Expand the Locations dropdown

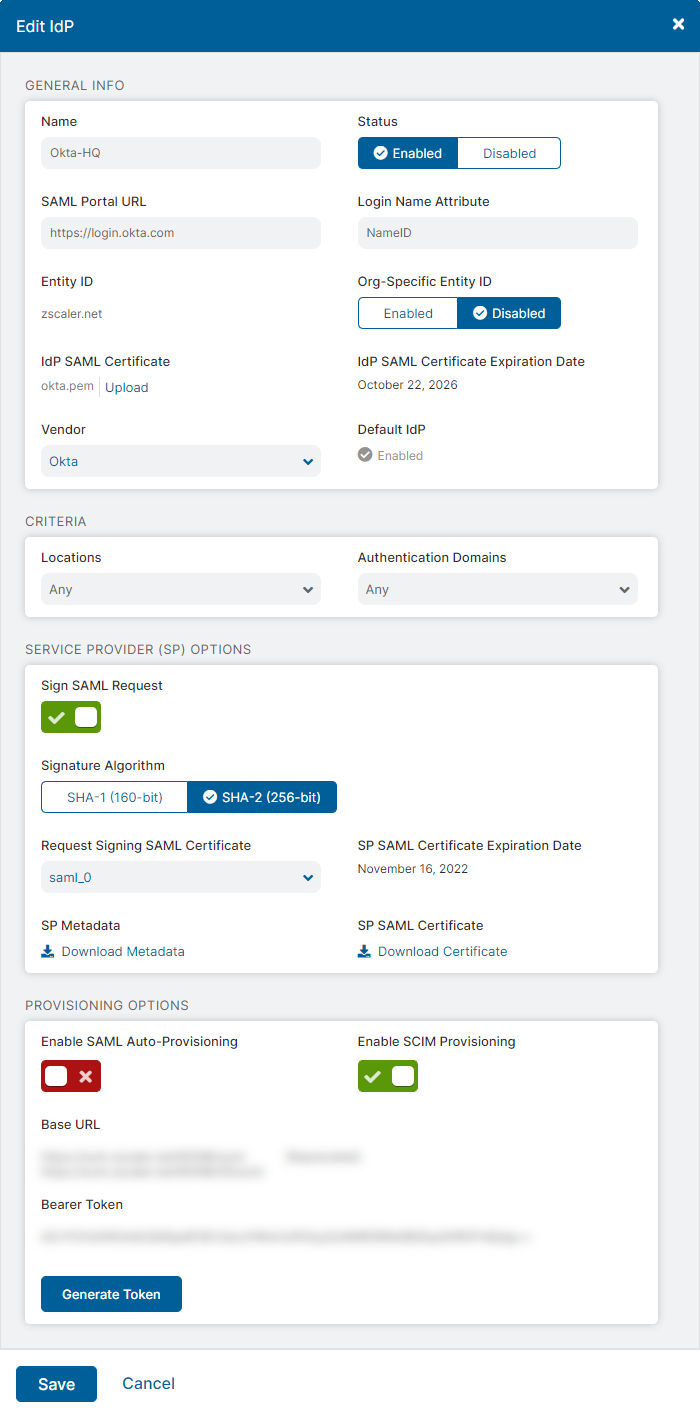[181, 589]
